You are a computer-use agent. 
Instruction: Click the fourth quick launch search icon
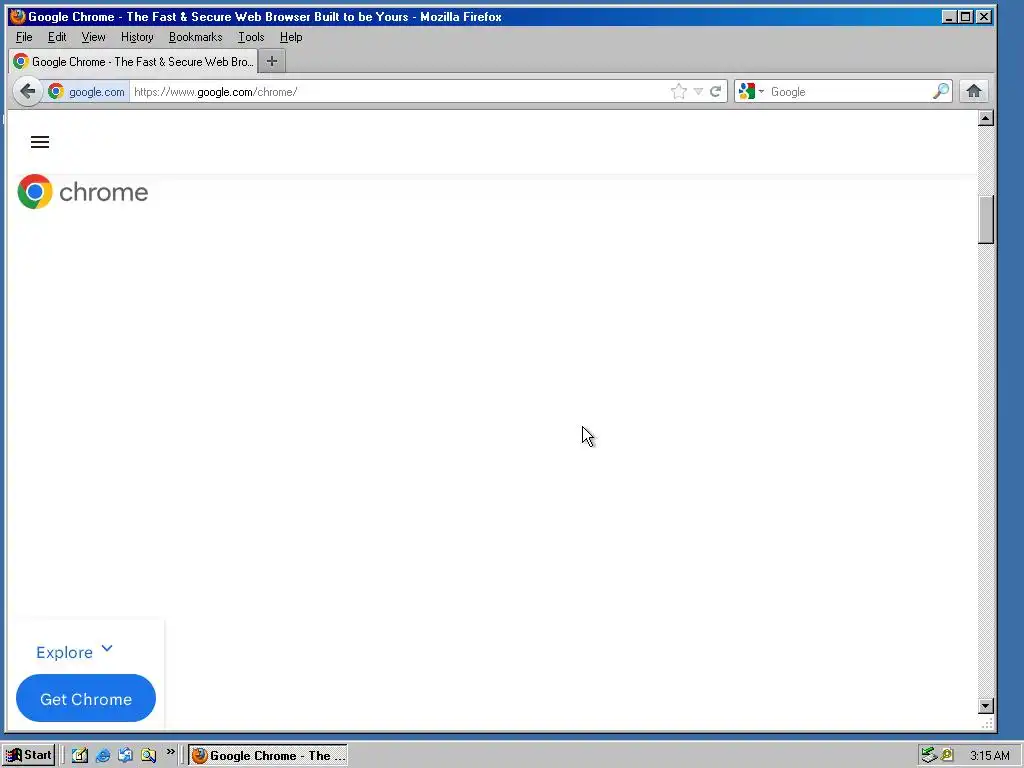click(x=148, y=756)
